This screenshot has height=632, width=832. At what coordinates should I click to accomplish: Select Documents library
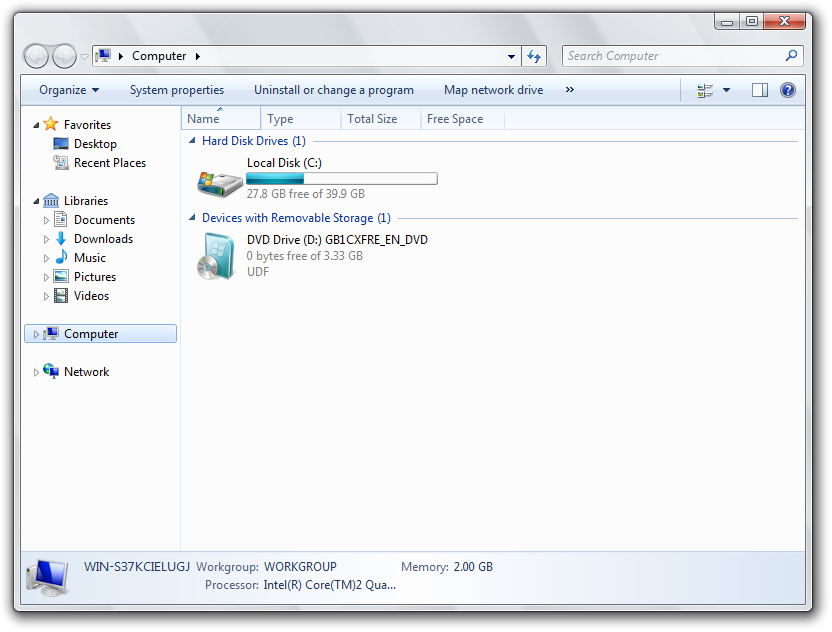105,220
